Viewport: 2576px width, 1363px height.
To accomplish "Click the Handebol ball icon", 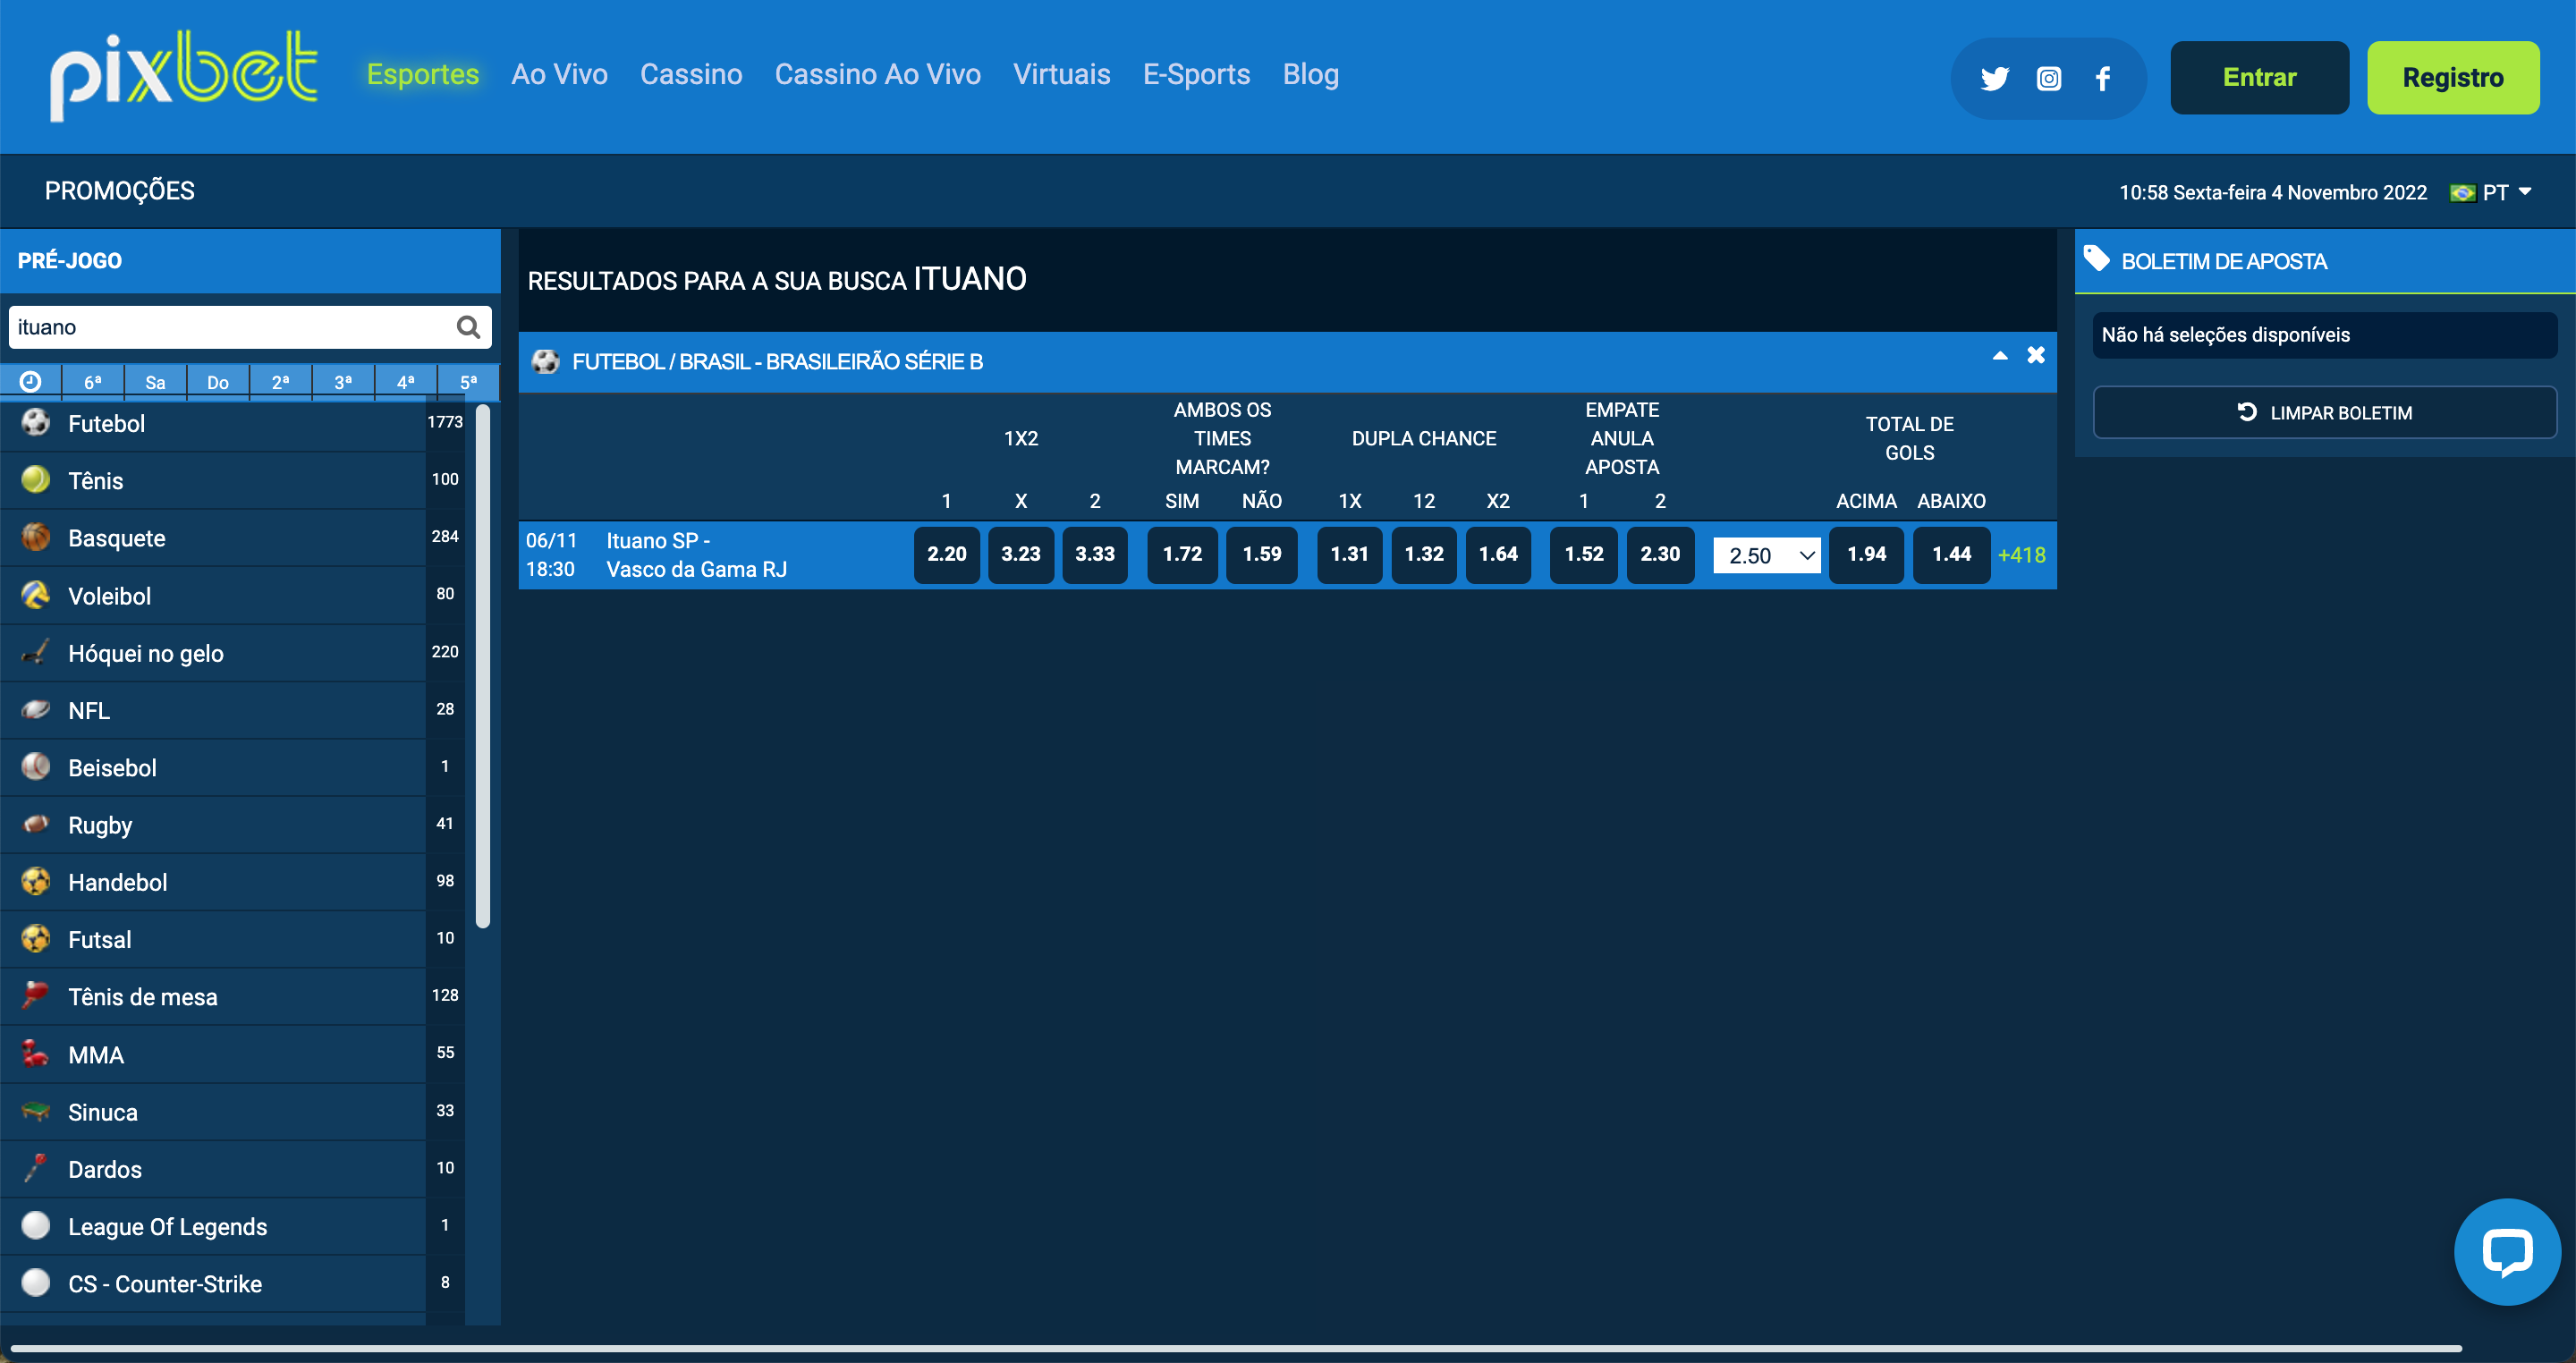I will pyautogui.click(x=35, y=881).
